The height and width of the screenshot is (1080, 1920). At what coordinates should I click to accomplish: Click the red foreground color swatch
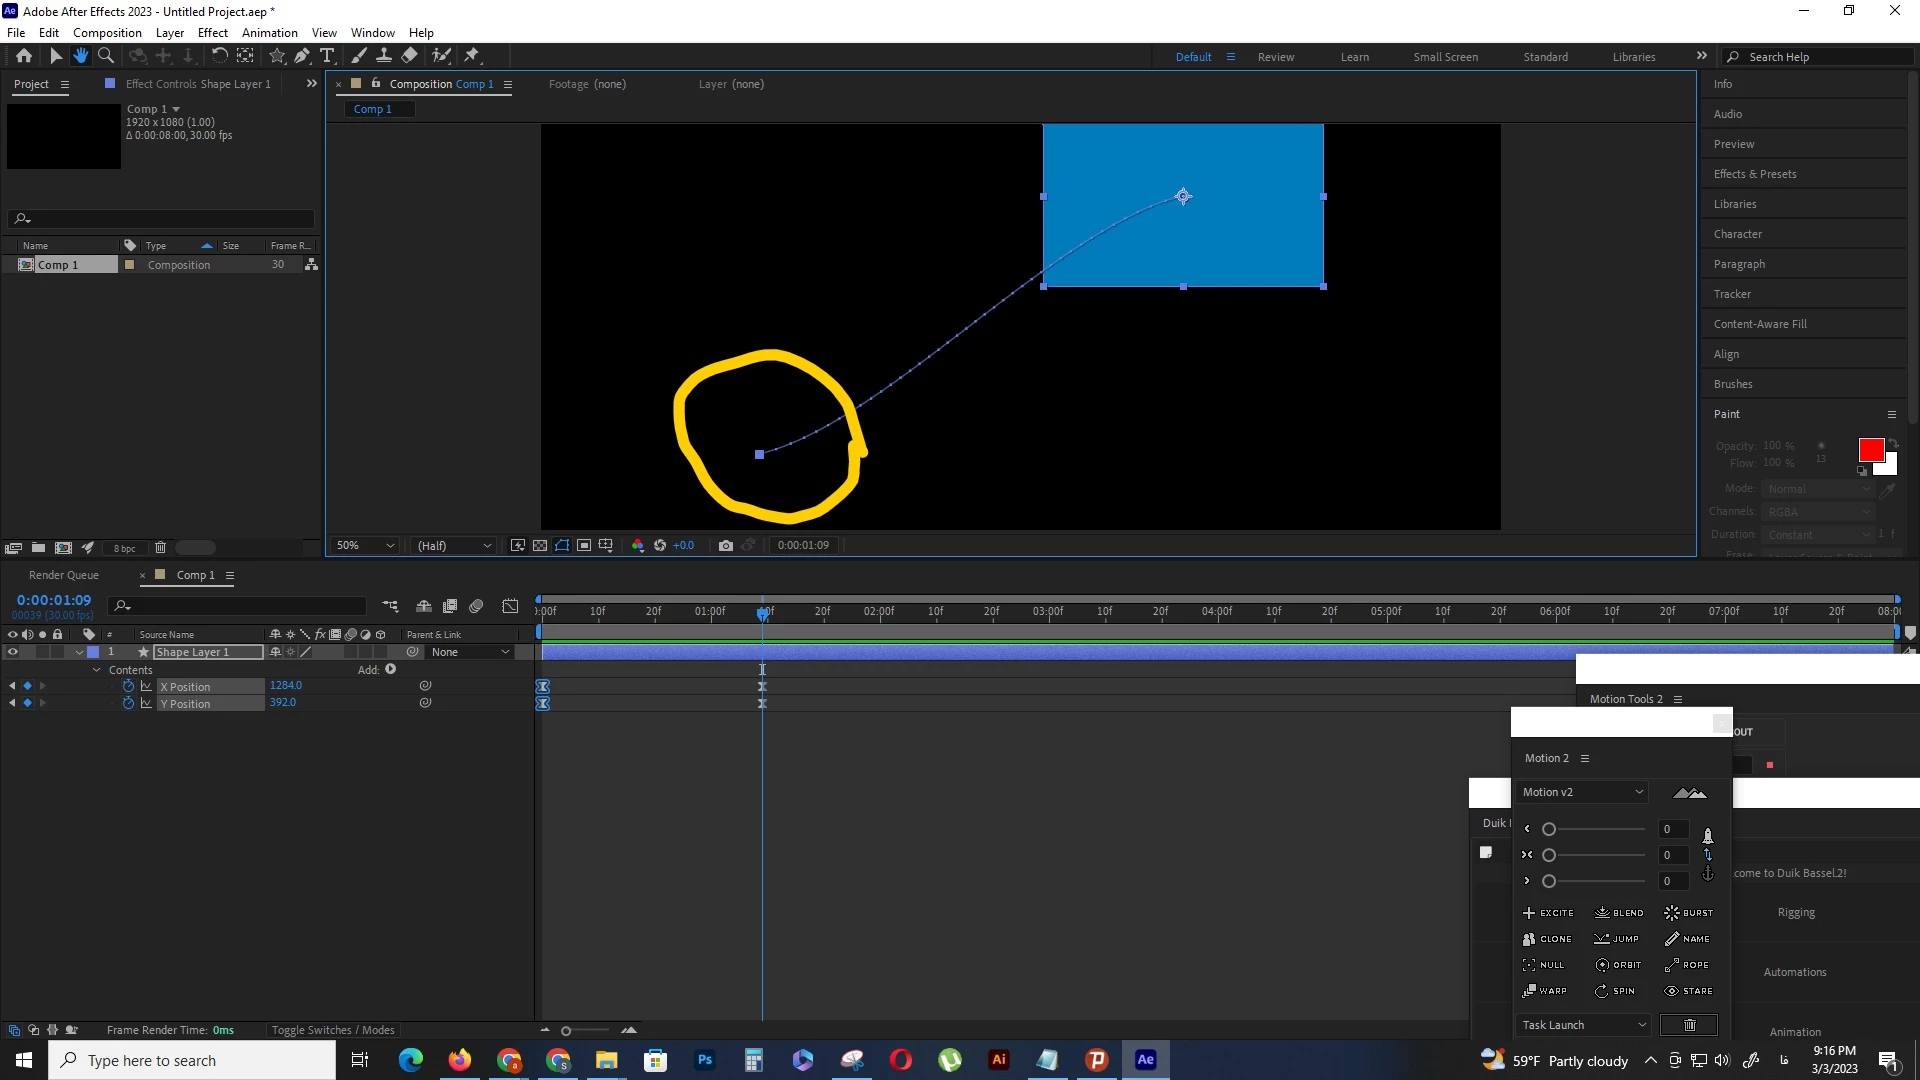click(1870, 449)
